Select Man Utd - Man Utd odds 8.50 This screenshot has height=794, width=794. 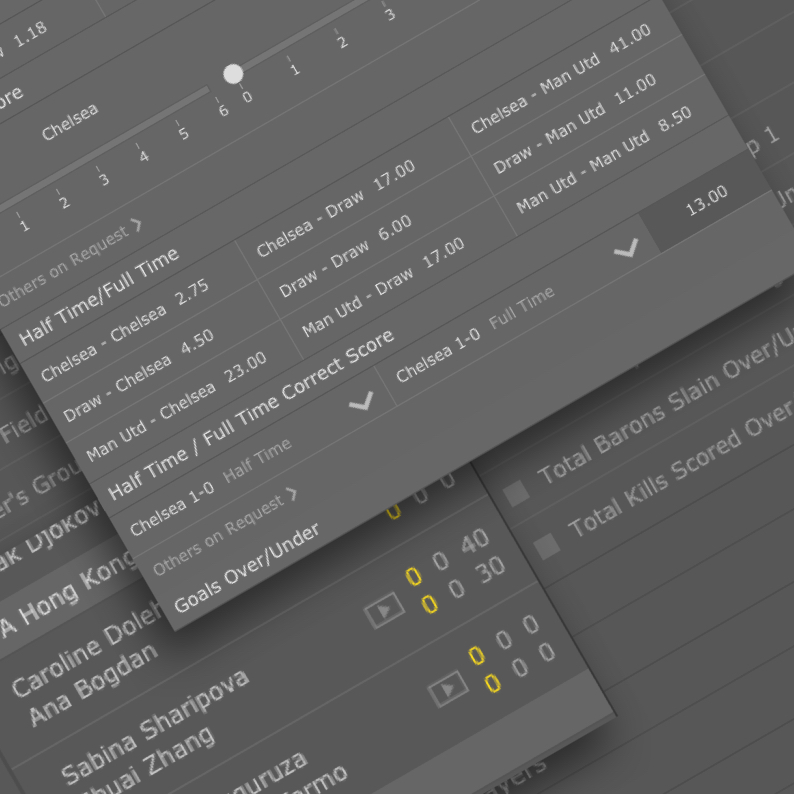click(x=604, y=159)
